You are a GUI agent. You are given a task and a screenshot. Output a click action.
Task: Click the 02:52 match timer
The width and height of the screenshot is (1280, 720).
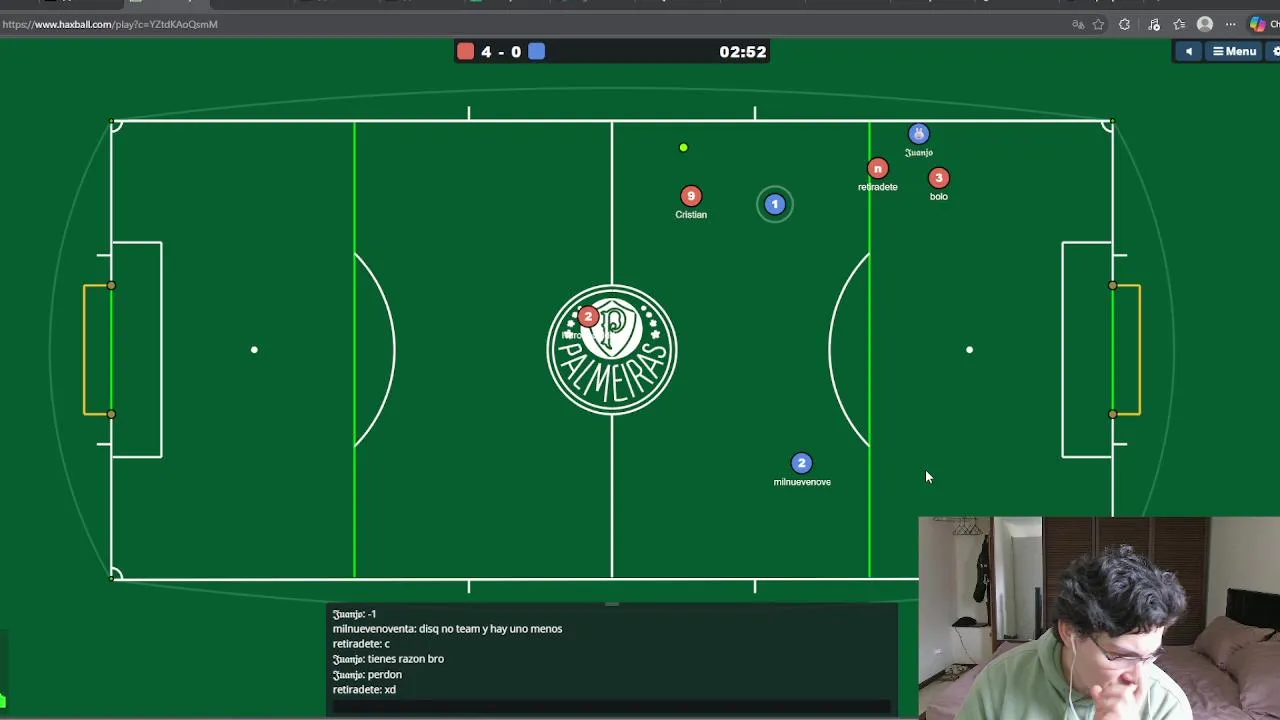(743, 52)
